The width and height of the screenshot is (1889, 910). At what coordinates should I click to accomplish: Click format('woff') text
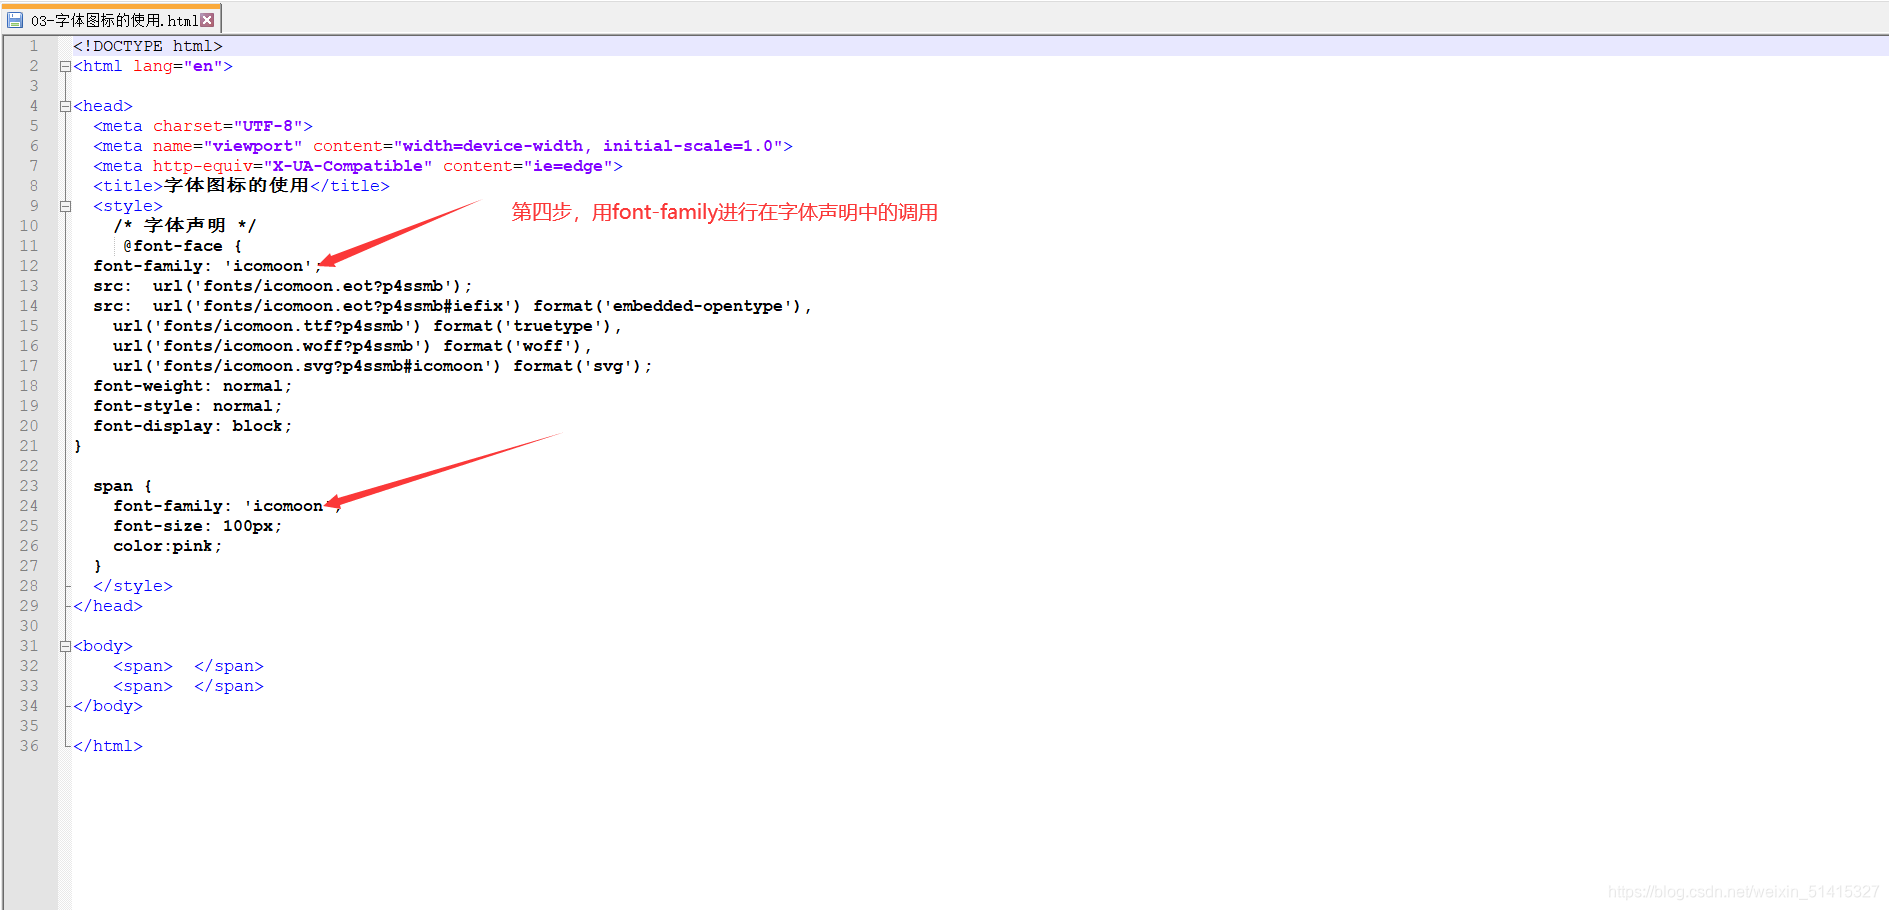pyautogui.click(x=513, y=346)
